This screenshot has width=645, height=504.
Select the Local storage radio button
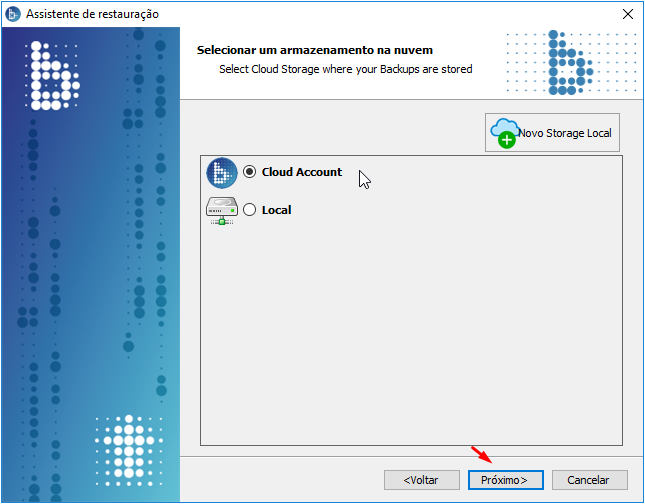249,210
